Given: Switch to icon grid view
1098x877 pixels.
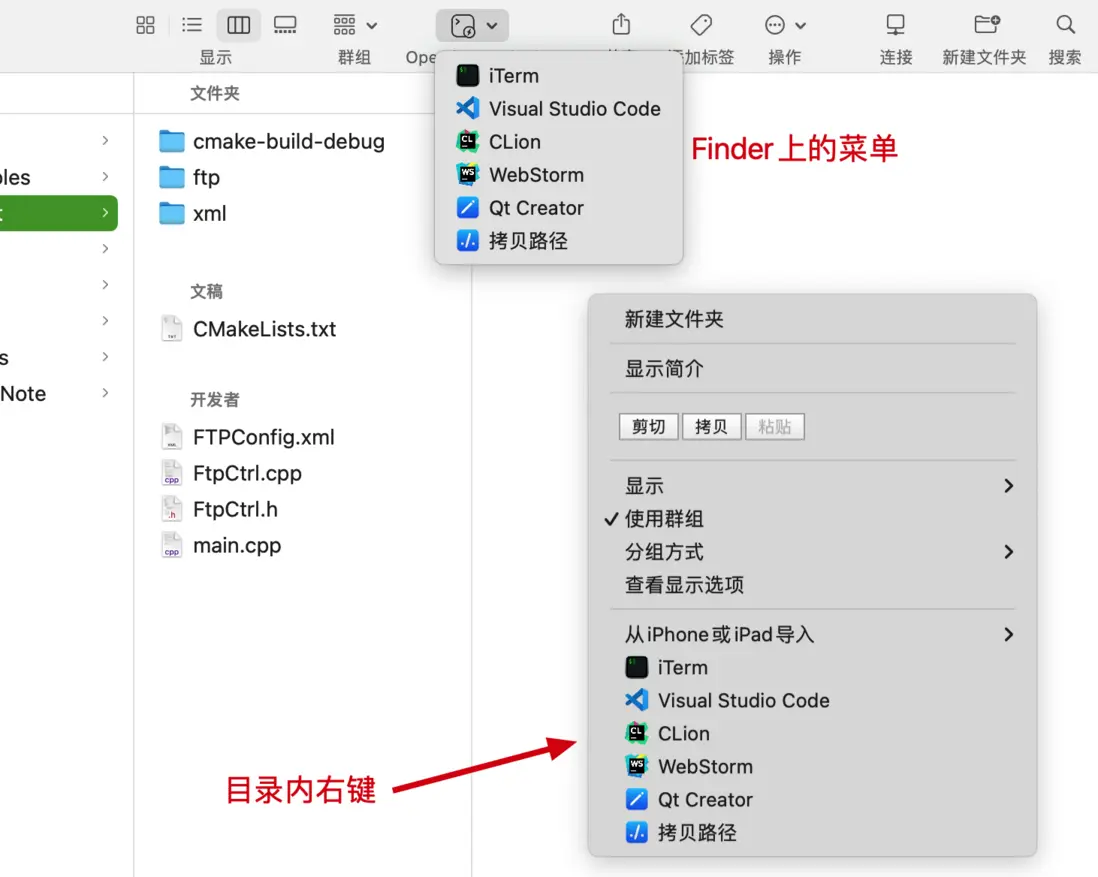Looking at the screenshot, I should [145, 26].
